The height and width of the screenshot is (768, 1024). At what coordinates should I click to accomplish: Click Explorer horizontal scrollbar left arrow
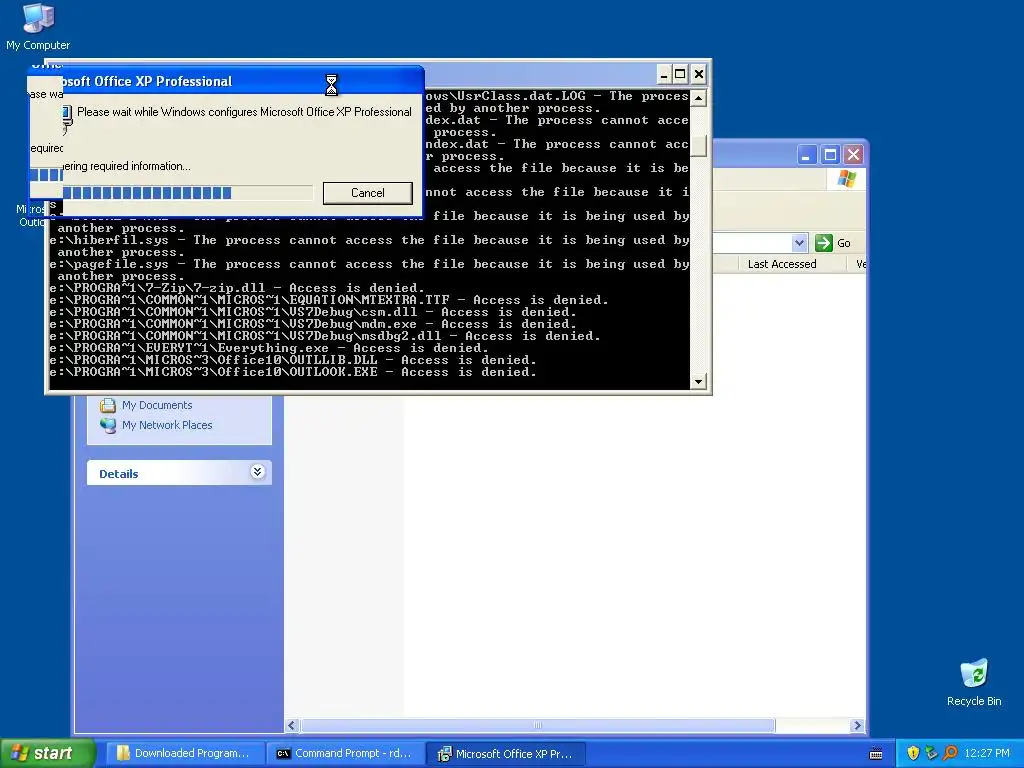[x=292, y=726]
